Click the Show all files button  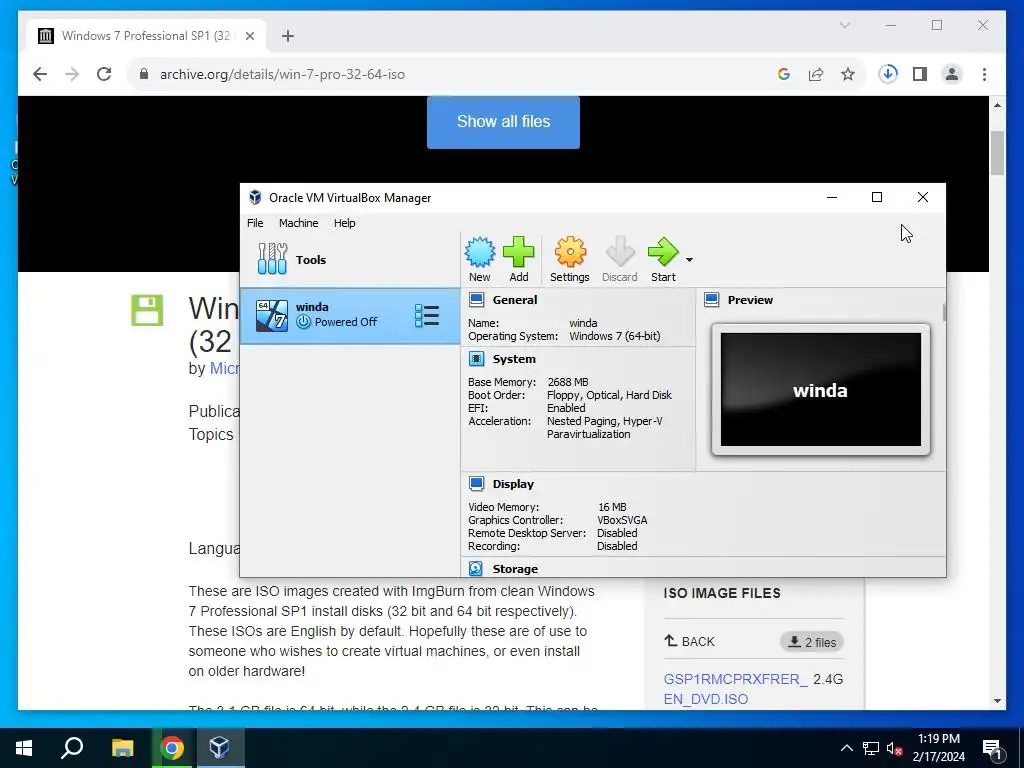[x=503, y=121]
